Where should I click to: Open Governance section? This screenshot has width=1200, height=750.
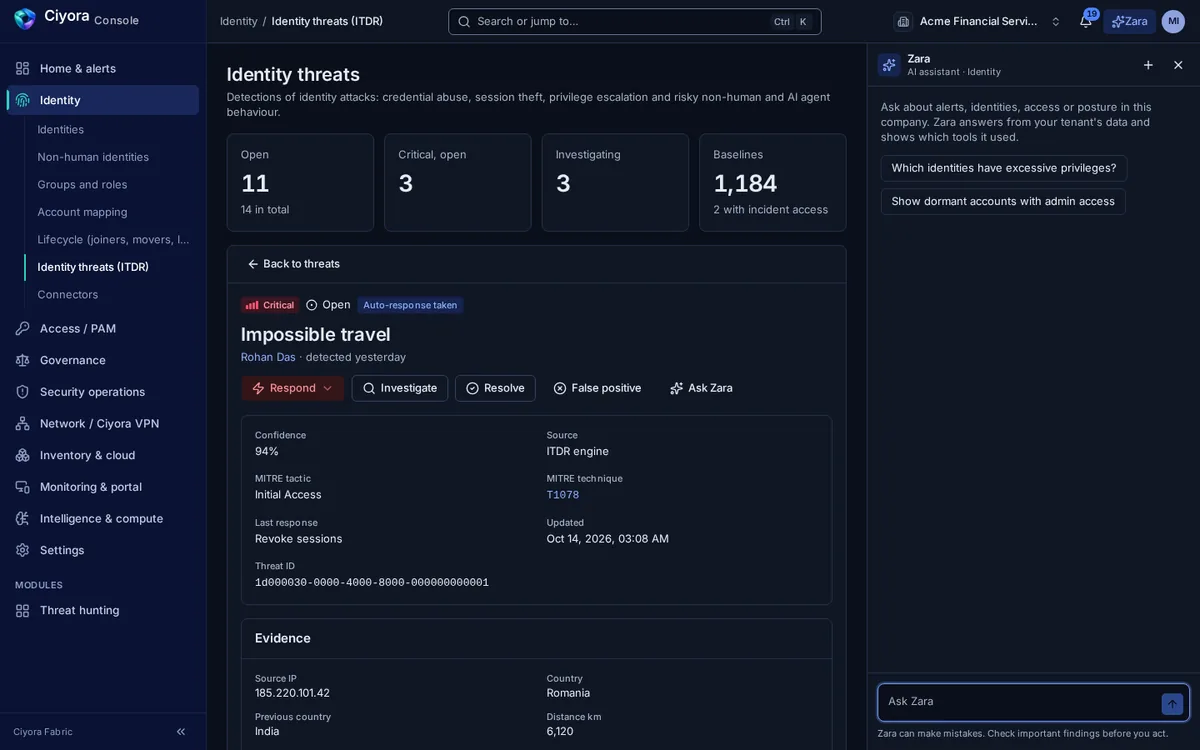[103, 360]
